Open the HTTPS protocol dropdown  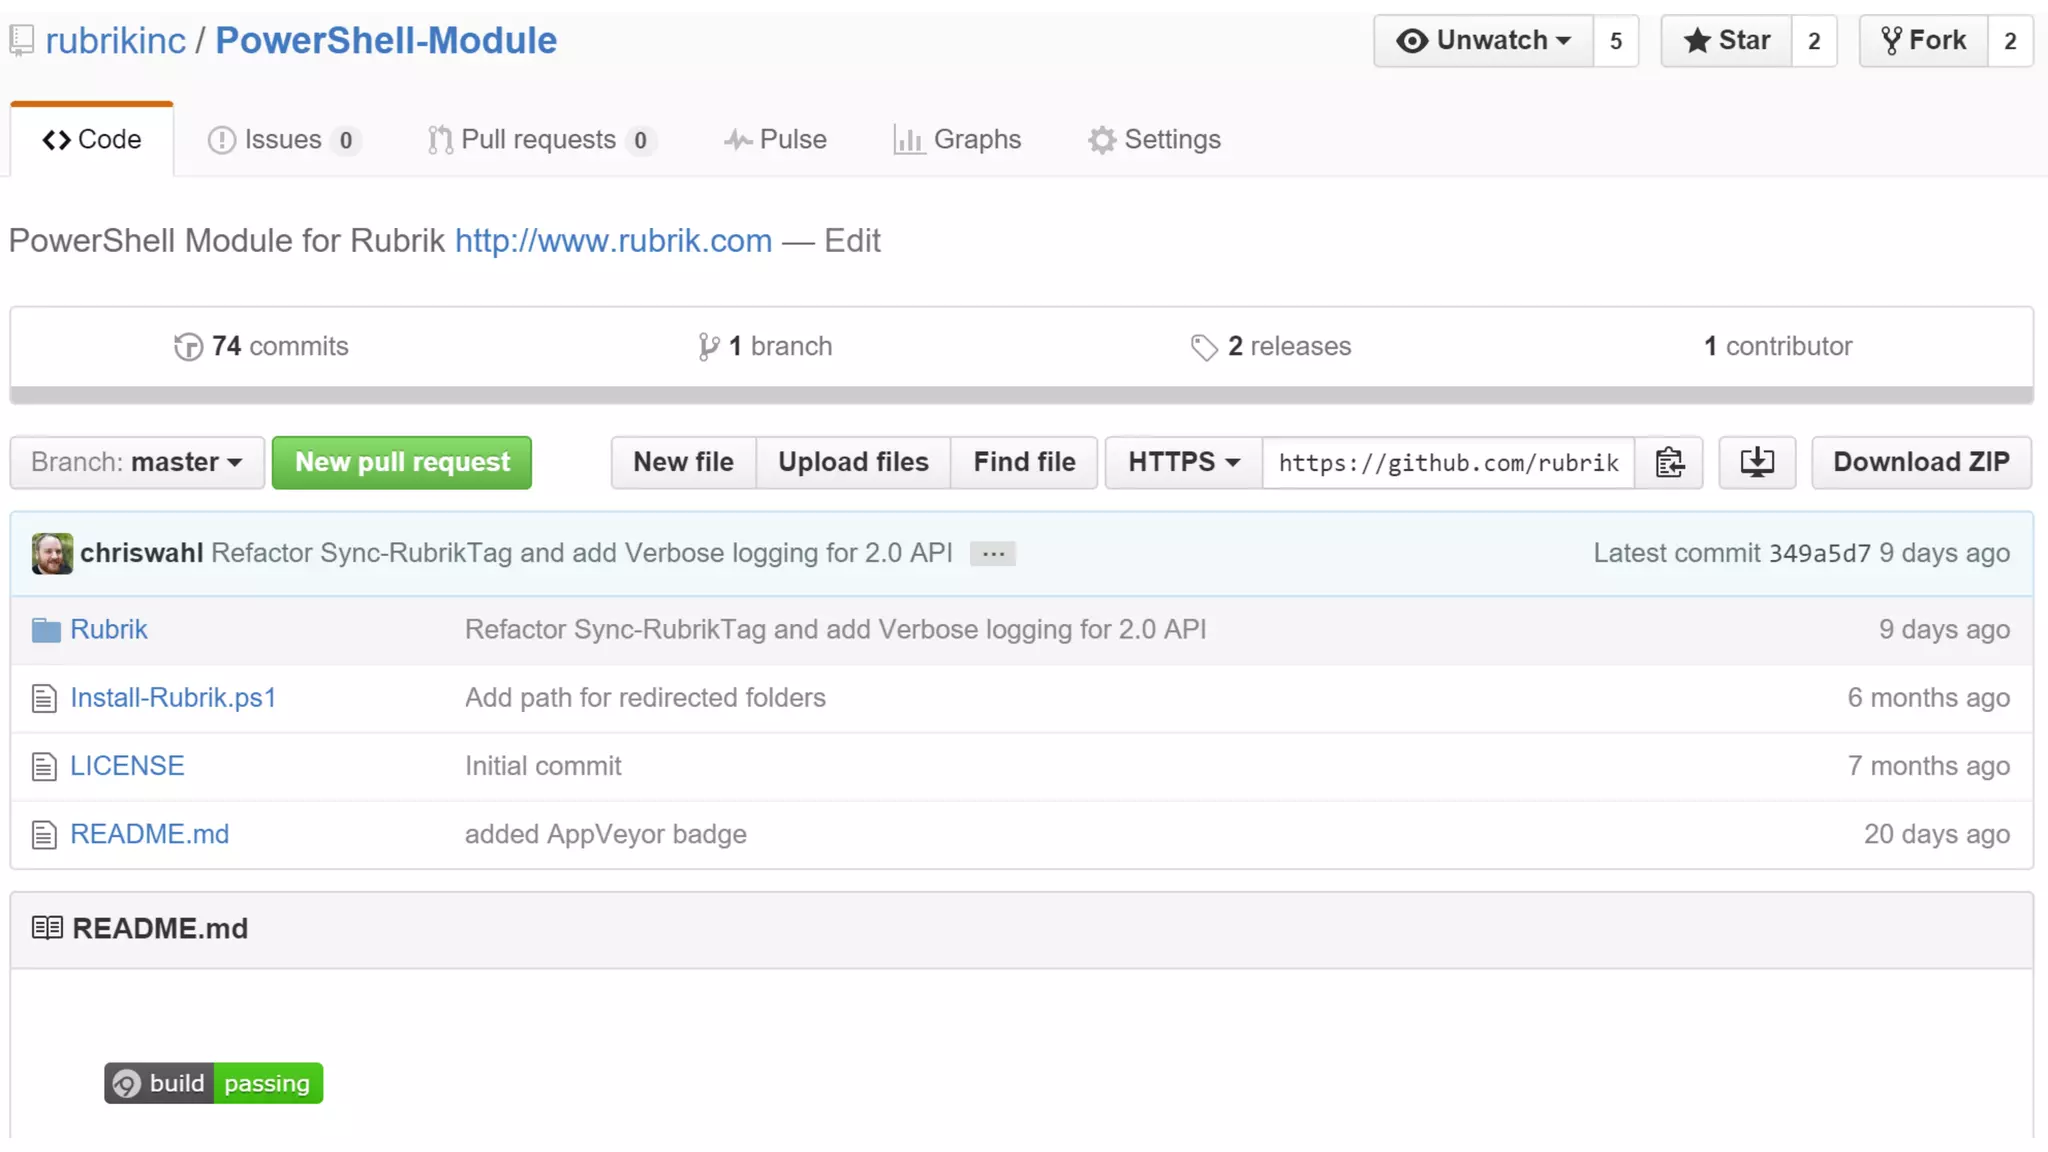click(1183, 462)
